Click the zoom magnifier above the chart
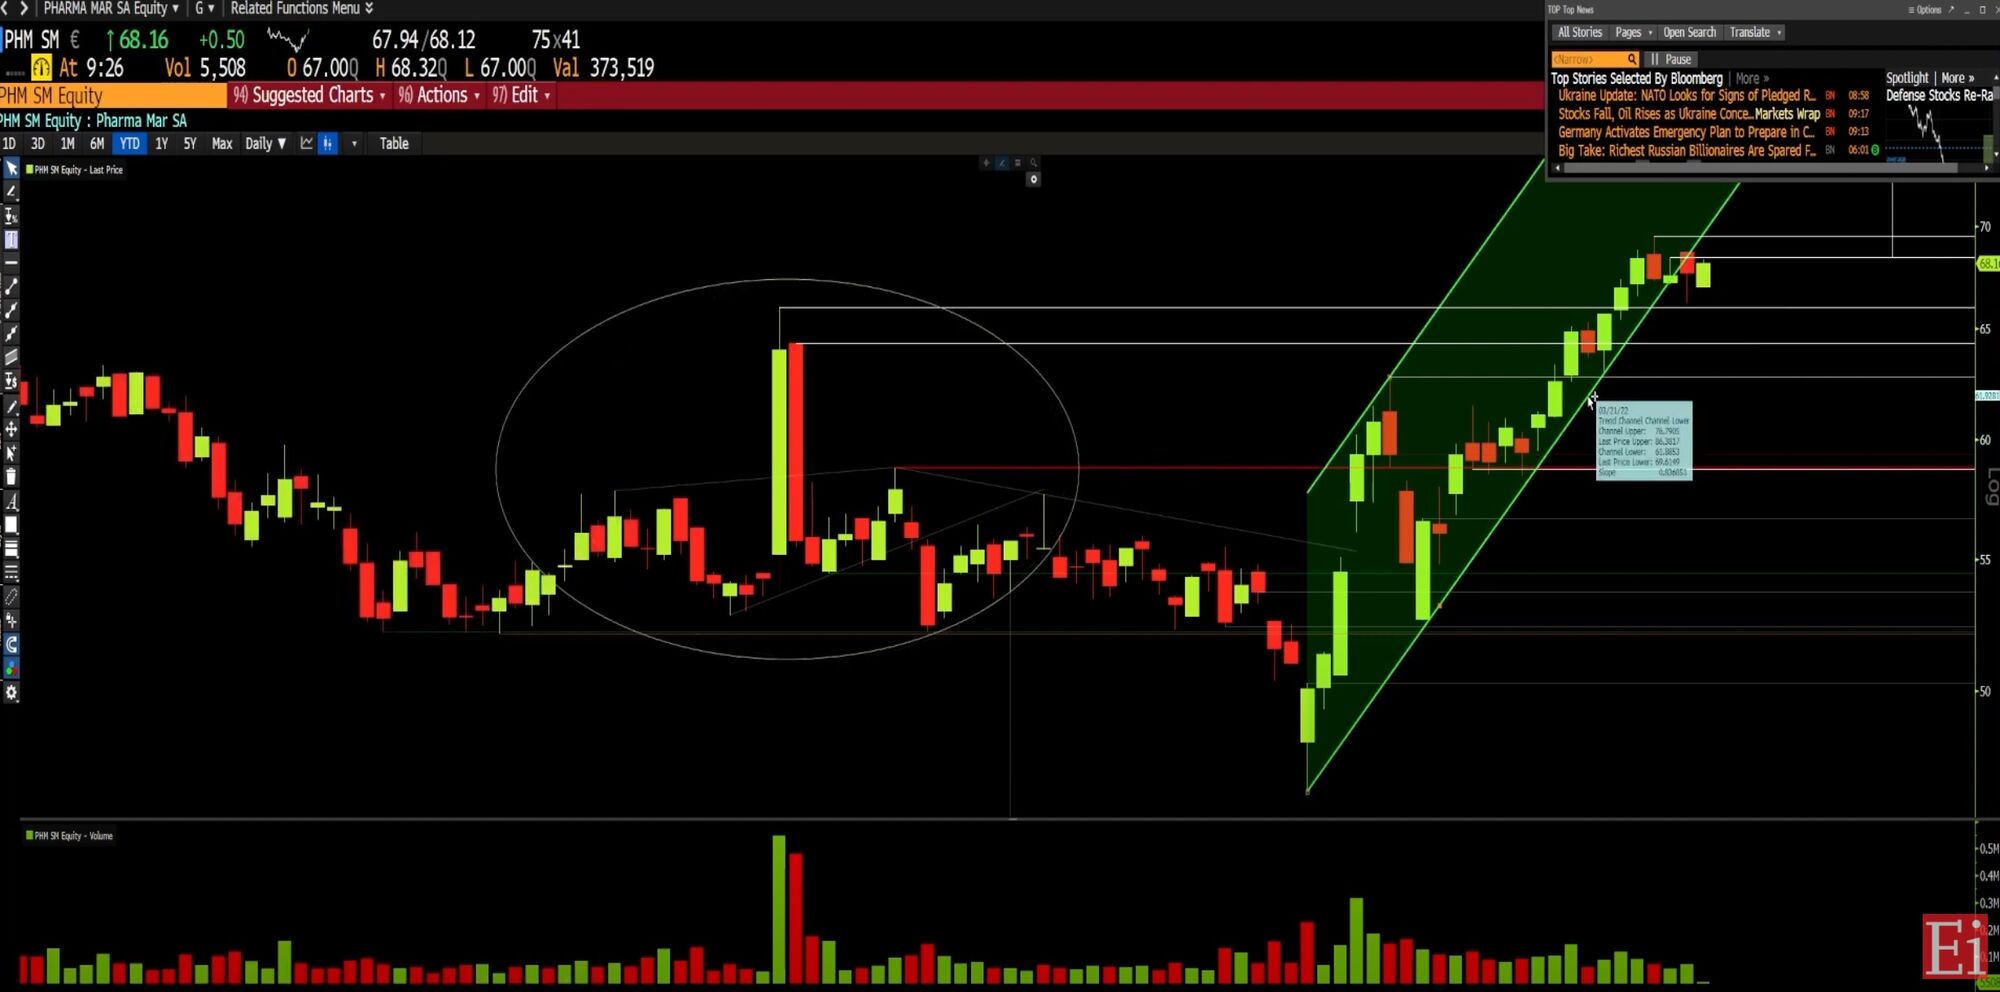 [1033, 162]
